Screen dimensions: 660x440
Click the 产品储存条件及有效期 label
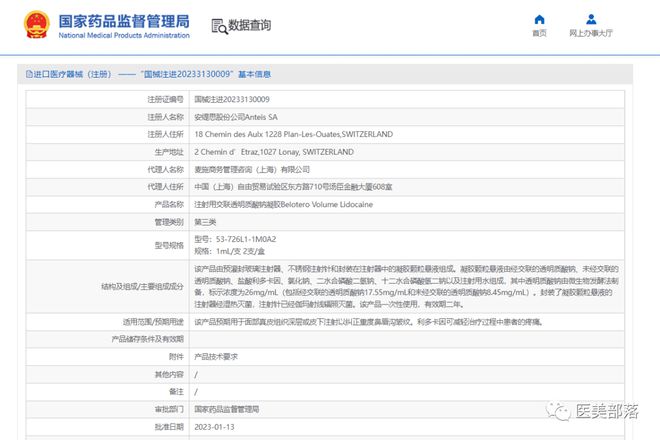click(148, 339)
